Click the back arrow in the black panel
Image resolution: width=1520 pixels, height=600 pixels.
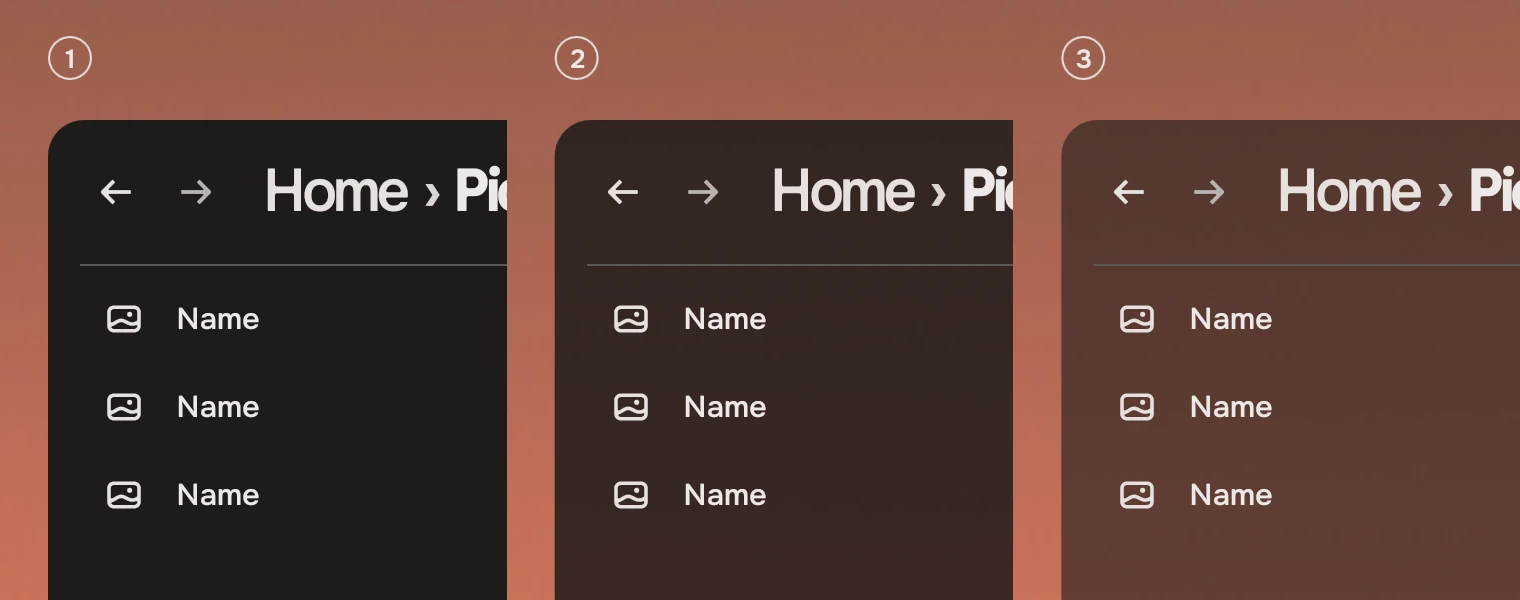(116, 192)
